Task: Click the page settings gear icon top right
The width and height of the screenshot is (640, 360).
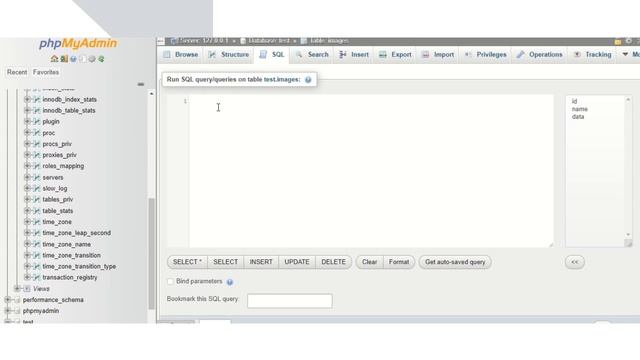Action: 629,41
